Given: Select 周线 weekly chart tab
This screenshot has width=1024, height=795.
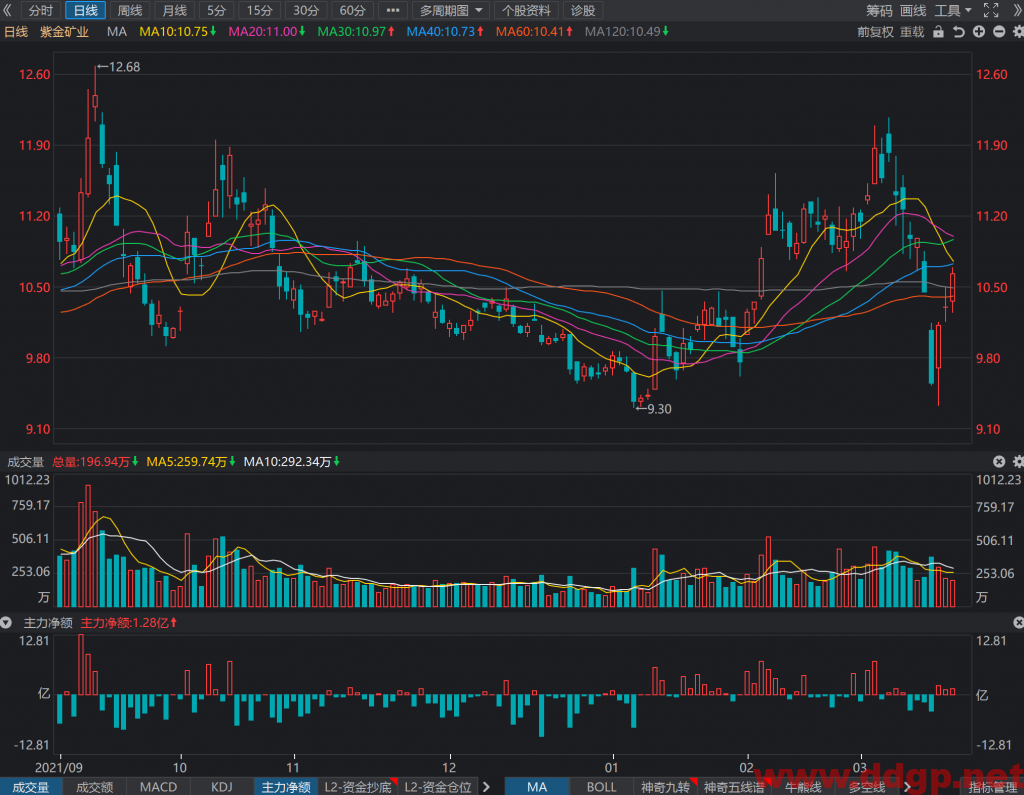Looking at the screenshot, I should [x=129, y=10].
